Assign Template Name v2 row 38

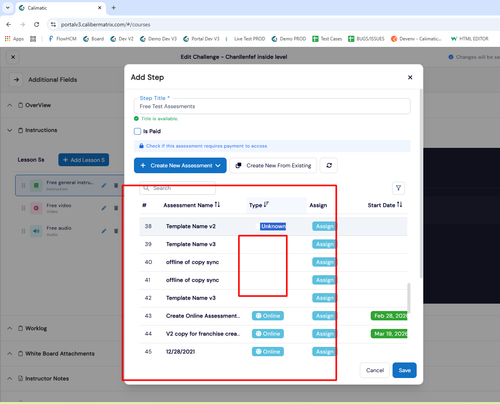tap(324, 226)
